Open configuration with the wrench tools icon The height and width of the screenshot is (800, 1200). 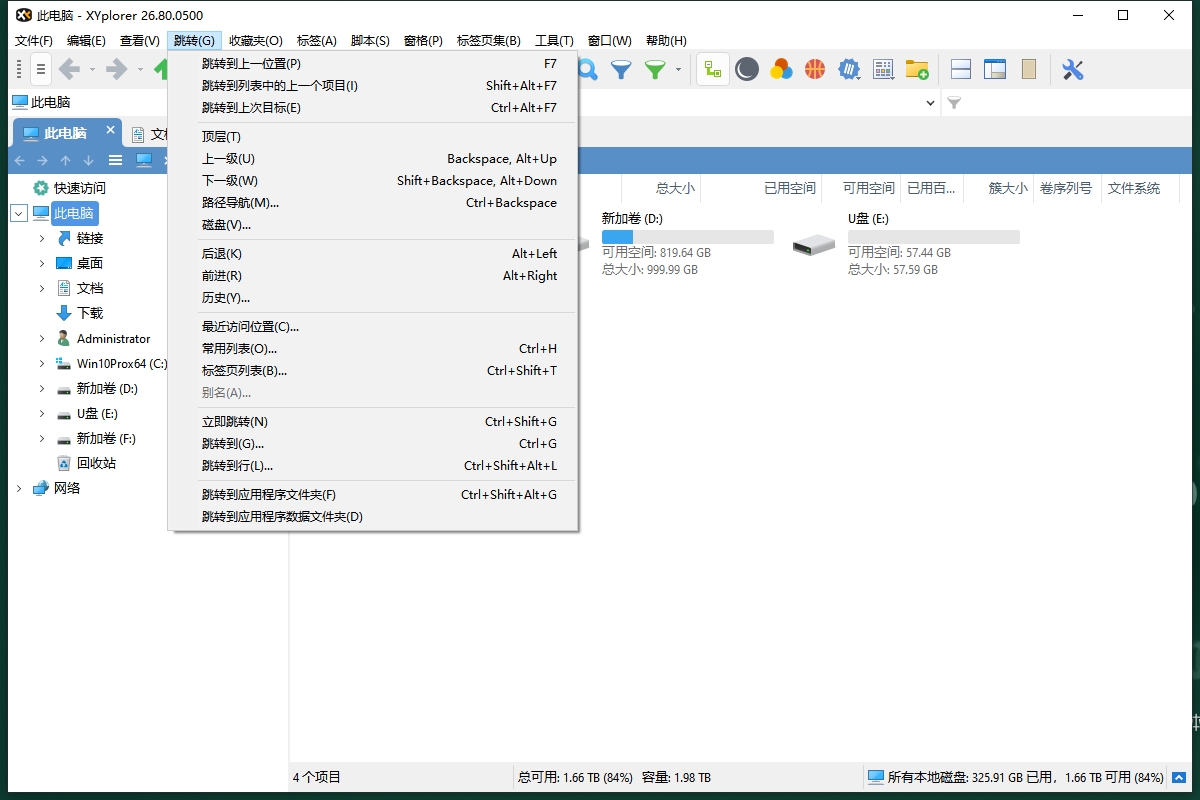[x=1073, y=69]
